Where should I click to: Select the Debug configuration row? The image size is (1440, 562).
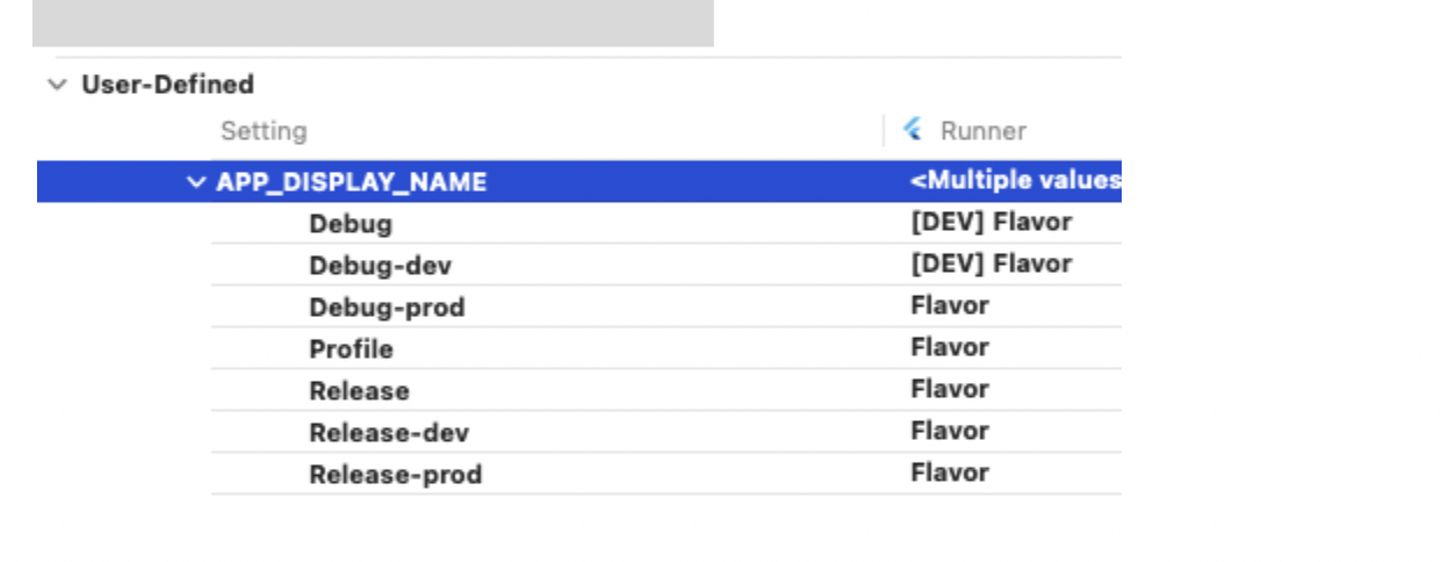click(x=350, y=224)
